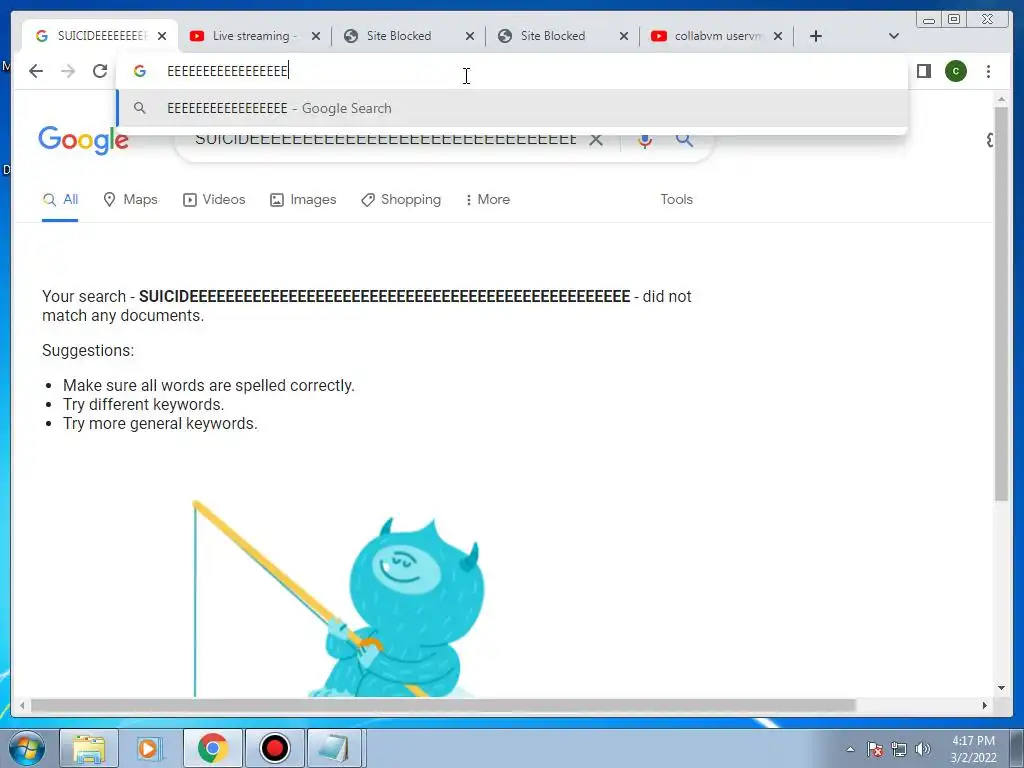Open the green profile avatar C
Image resolution: width=1024 pixels, height=768 pixels.
956,71
